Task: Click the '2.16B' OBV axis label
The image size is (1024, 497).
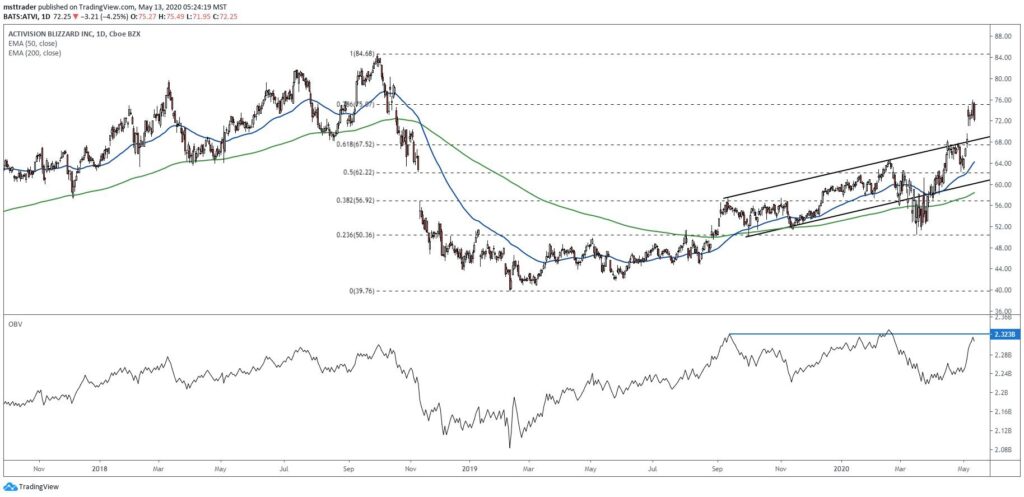Action: point(1002,412)
